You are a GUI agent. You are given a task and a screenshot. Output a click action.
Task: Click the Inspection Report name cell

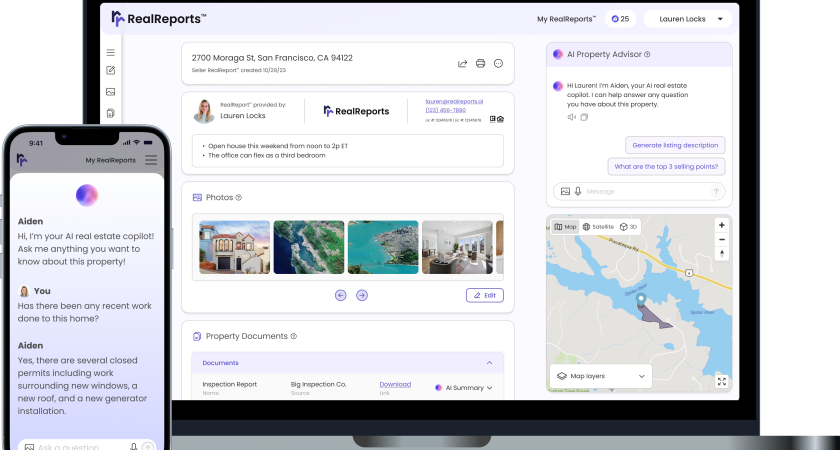[229, 385]
